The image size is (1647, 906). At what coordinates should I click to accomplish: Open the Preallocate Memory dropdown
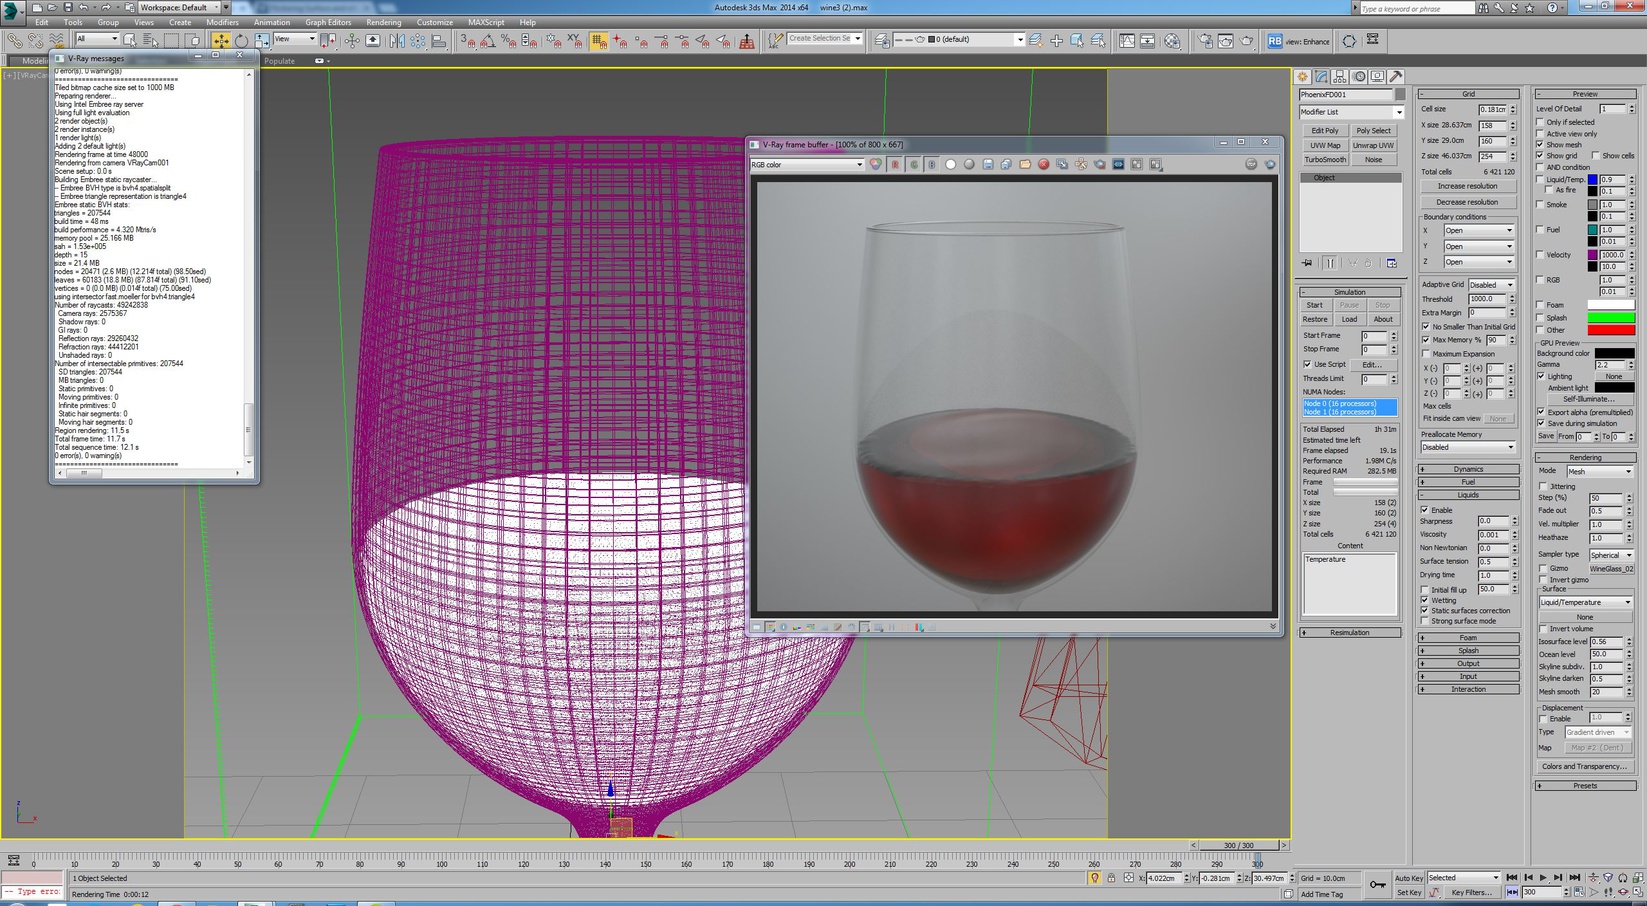click(1468, 448)
